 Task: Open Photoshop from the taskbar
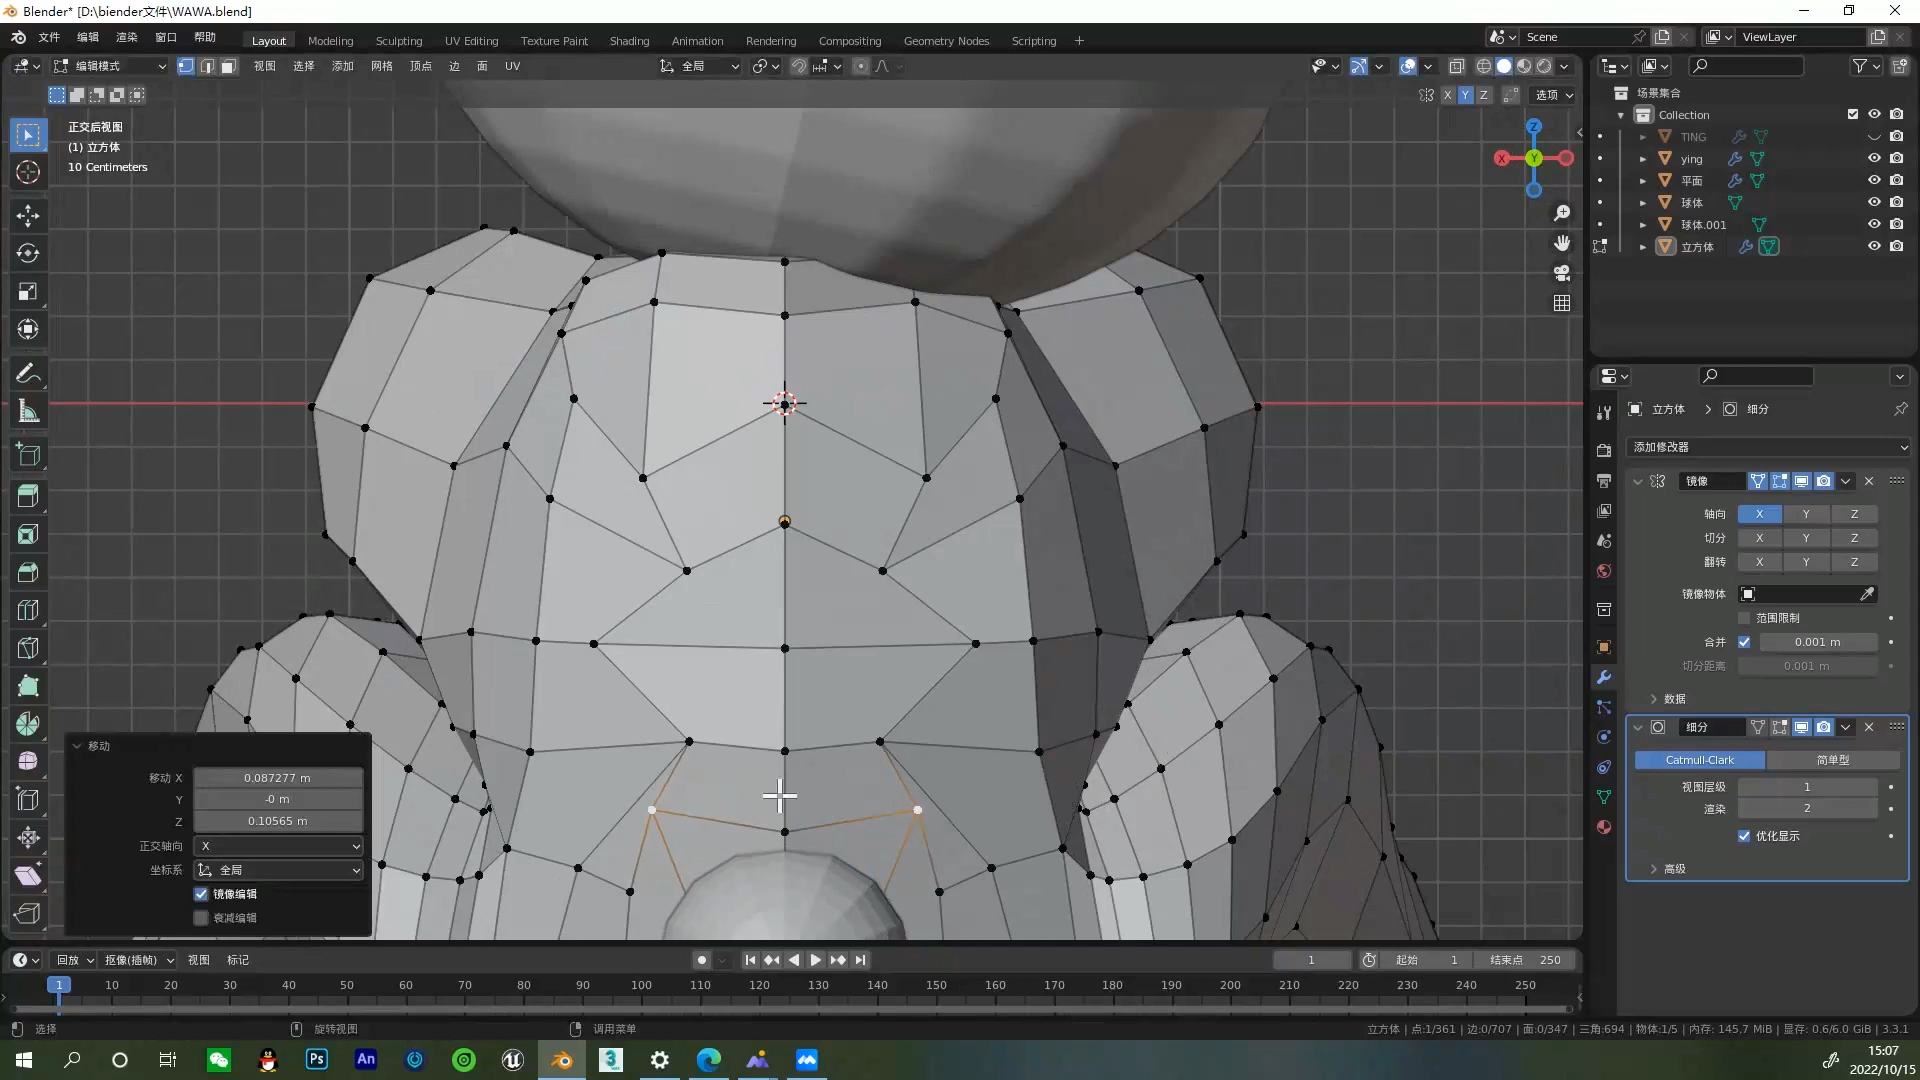(316, 1060)
